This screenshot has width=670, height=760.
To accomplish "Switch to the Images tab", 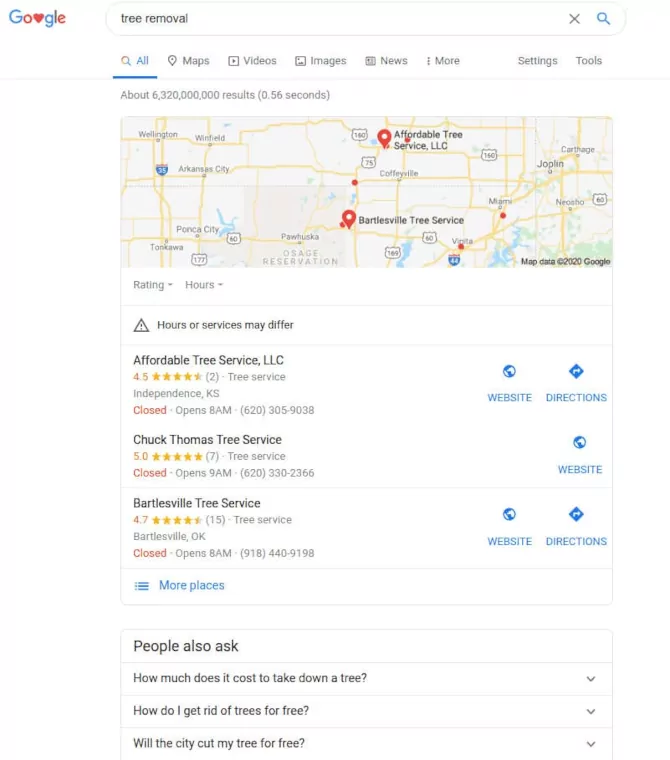I will click(x=321, y=61).
